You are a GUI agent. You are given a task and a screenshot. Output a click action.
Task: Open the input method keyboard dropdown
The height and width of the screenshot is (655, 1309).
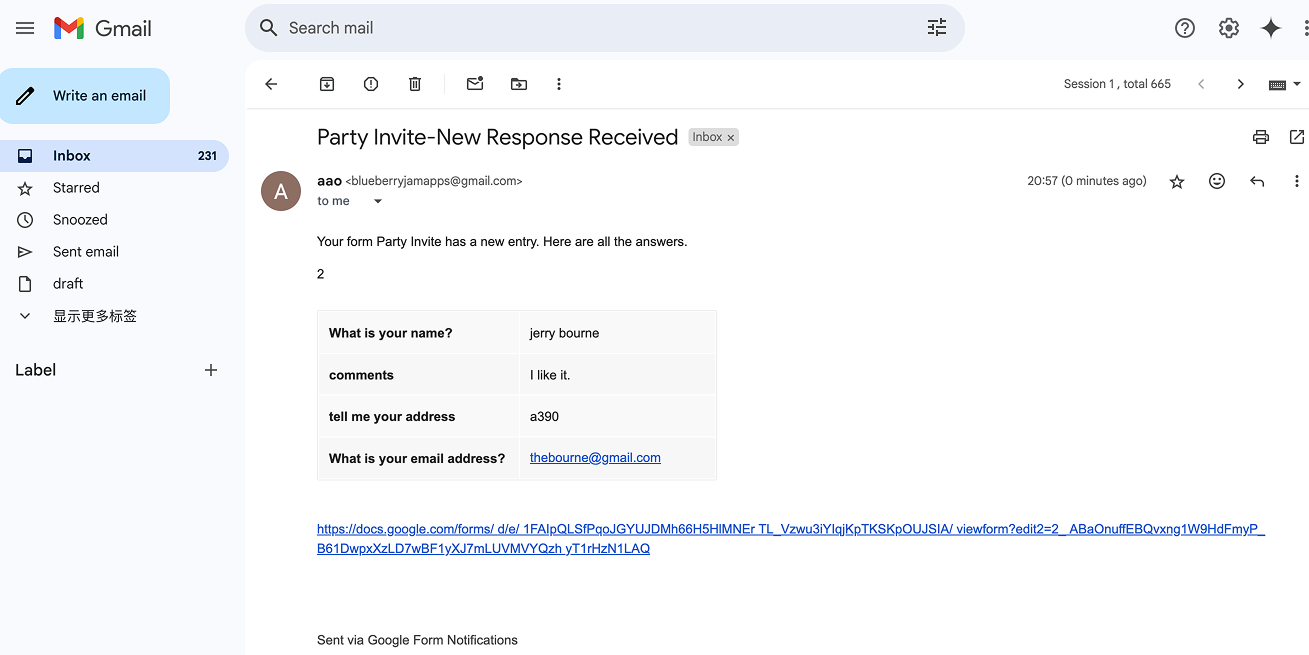1284,84
